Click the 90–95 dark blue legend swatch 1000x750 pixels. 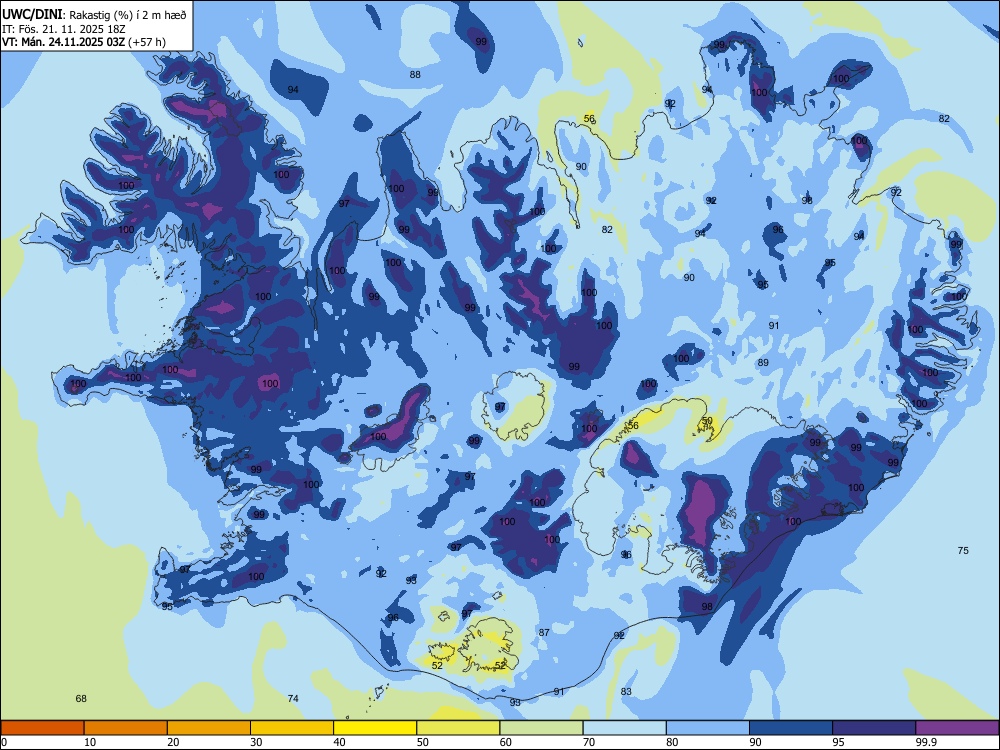click(791, 728)
